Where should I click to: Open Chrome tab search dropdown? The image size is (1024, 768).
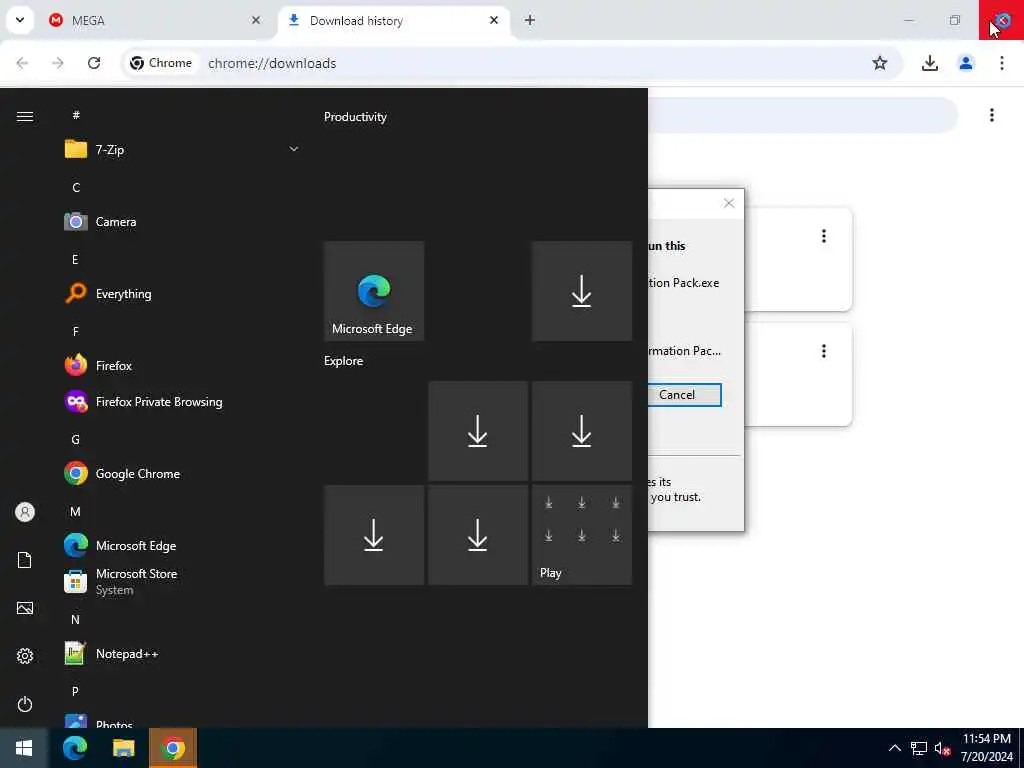(20, 20)
